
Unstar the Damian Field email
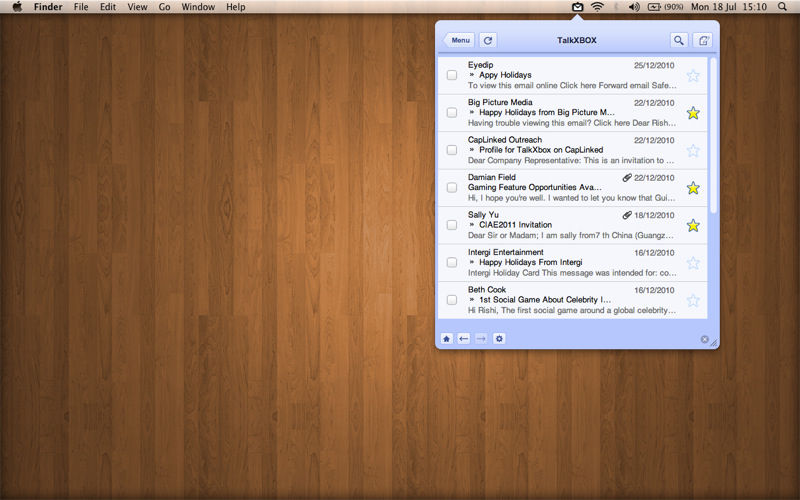coord(693,188)
